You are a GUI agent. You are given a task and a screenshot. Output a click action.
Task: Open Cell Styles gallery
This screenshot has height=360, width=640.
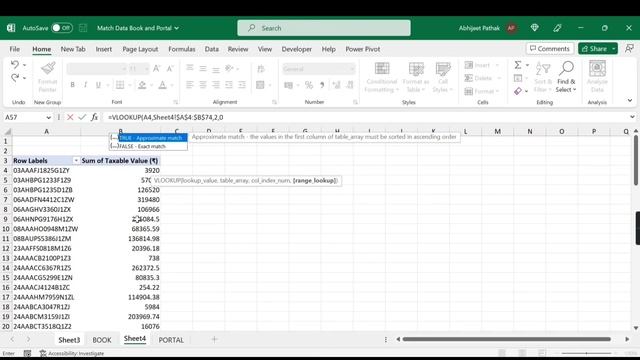(442, 78)
